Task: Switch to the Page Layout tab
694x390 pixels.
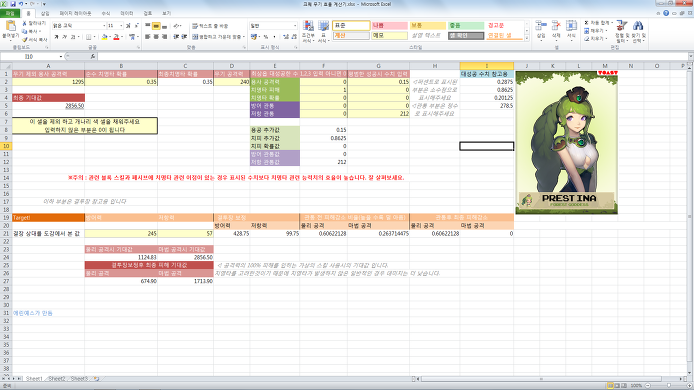Action: click(75, 14)
